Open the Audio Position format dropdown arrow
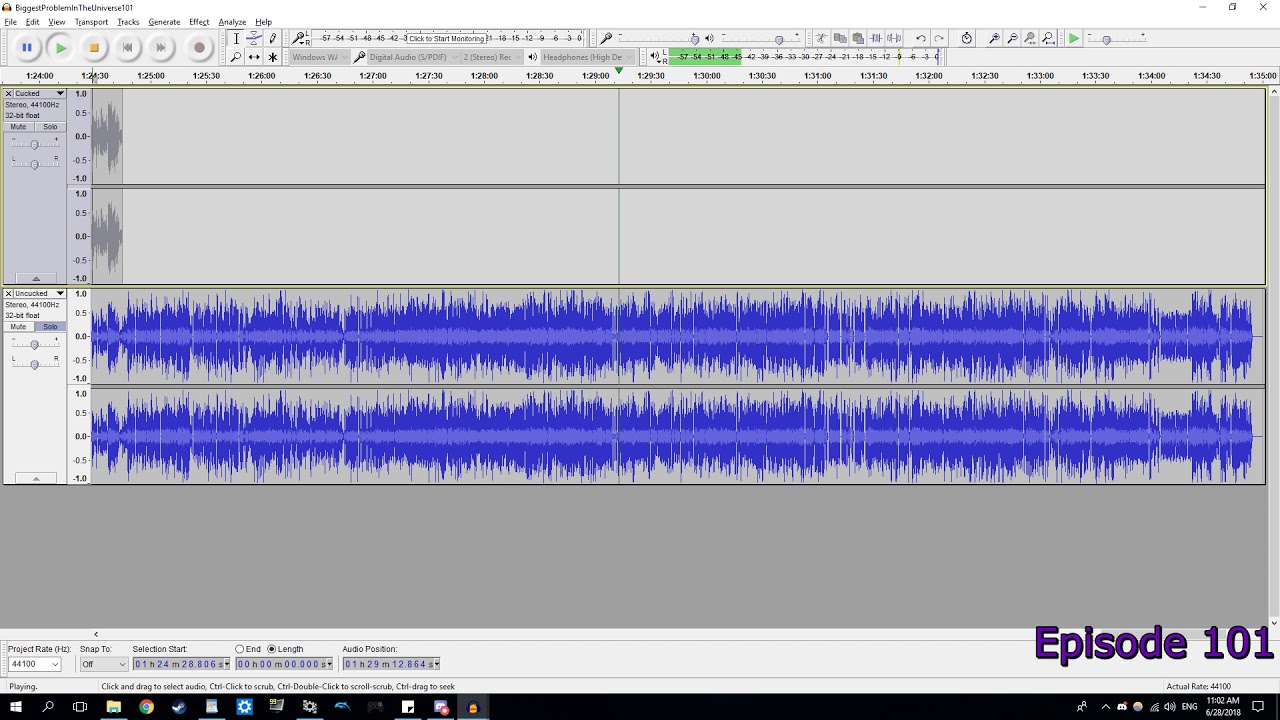The height and width of the screenshot is (720, 1280). click(437, 664)
